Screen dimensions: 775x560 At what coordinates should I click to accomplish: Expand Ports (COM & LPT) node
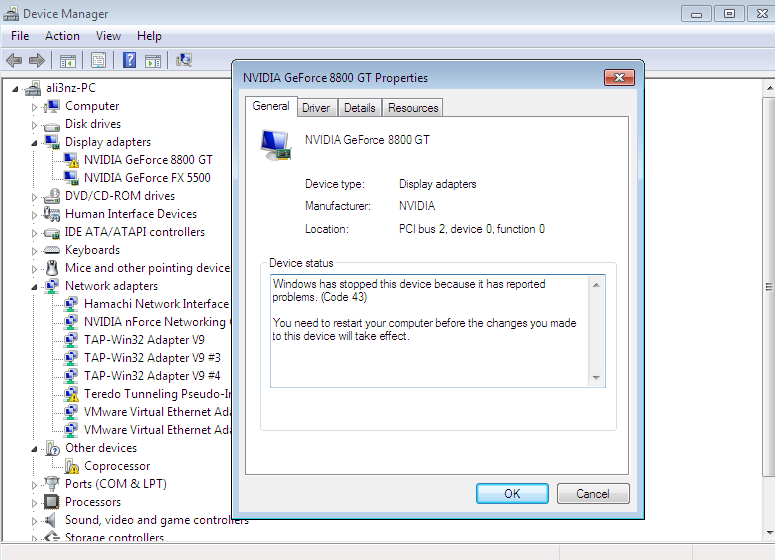(34, 485)
